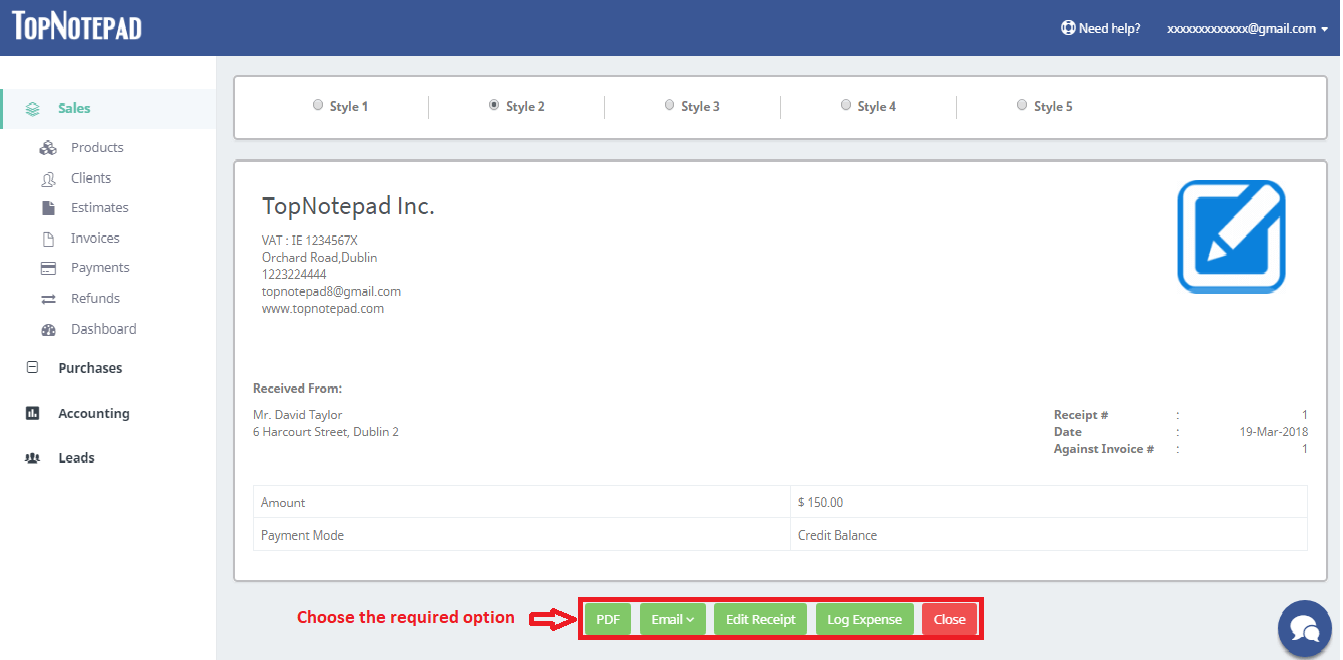Select the Style 4 radio button
This screenshot has width=1343, height=660.
point(846,104)
